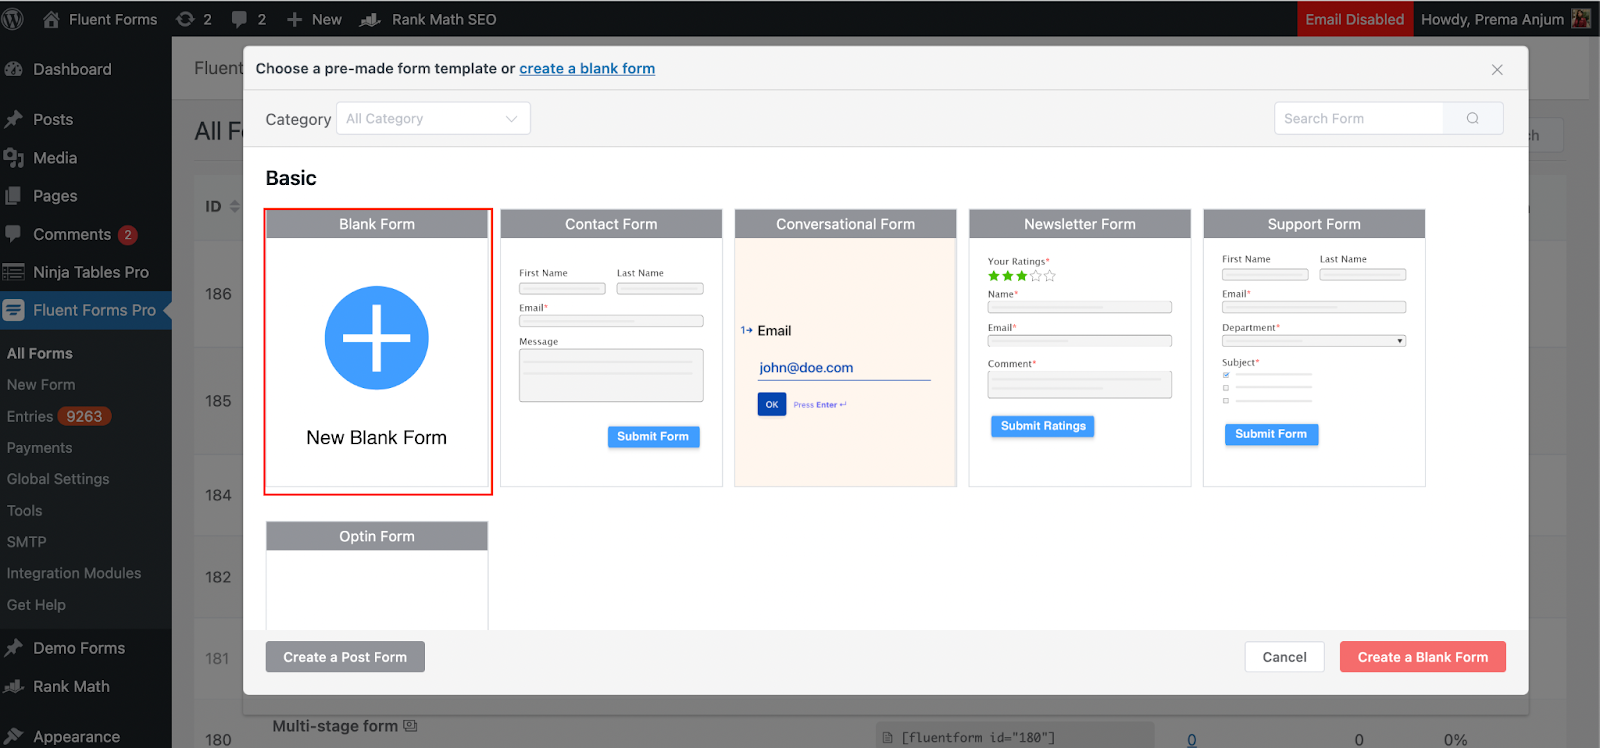Image resolution: width=1600 pixels, height=748 pixels.
Task: Click the Ninja Tables Pro table icon
Action: pos(14,272)
